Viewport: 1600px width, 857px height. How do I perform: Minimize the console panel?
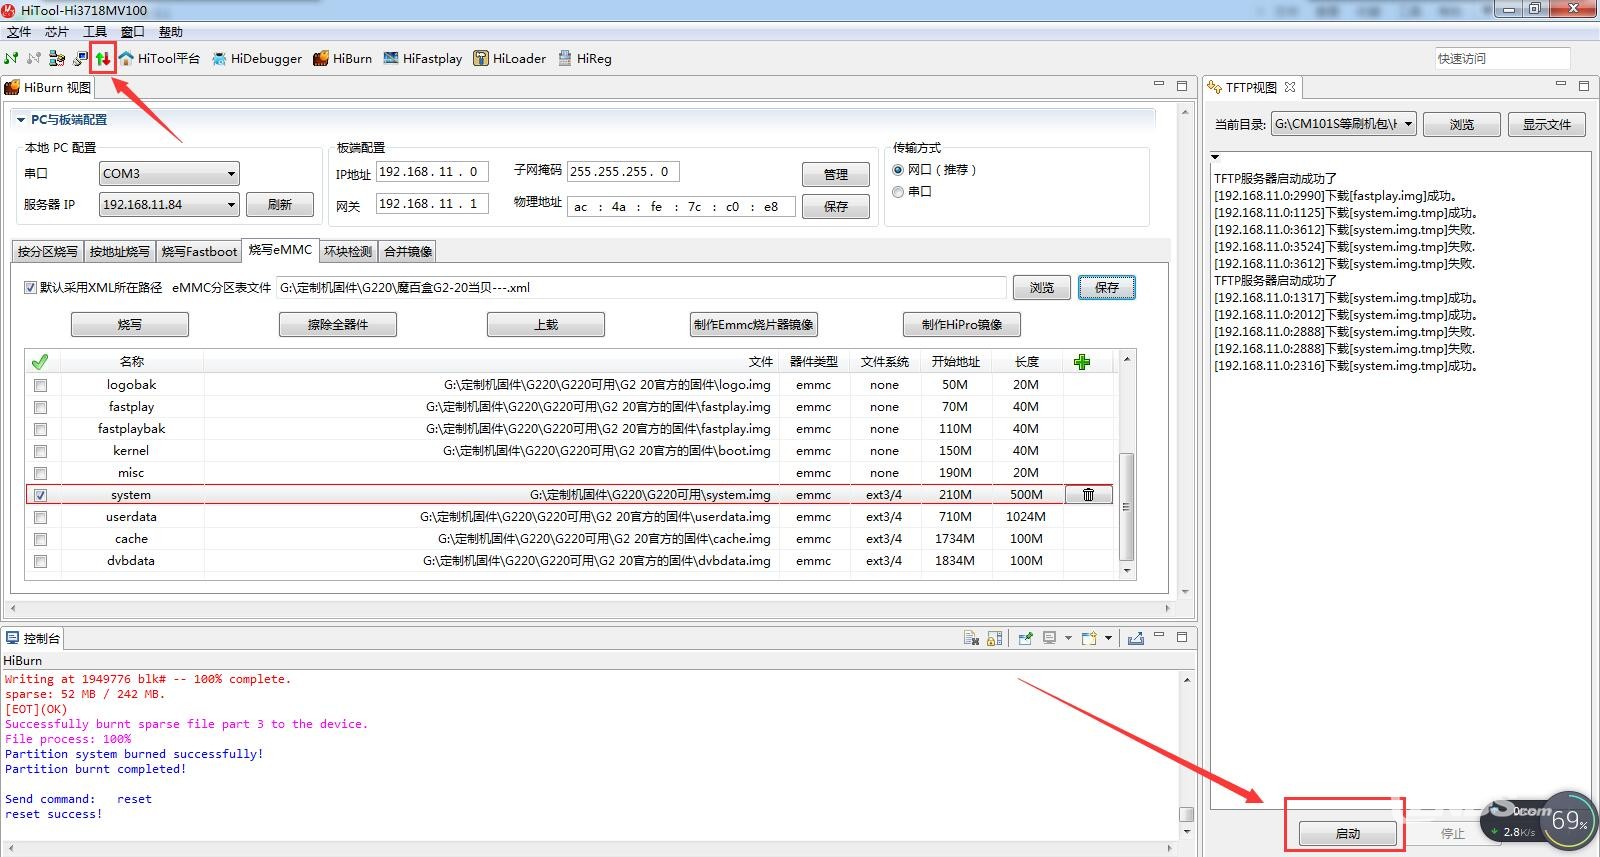click(x=1159, y=636)
